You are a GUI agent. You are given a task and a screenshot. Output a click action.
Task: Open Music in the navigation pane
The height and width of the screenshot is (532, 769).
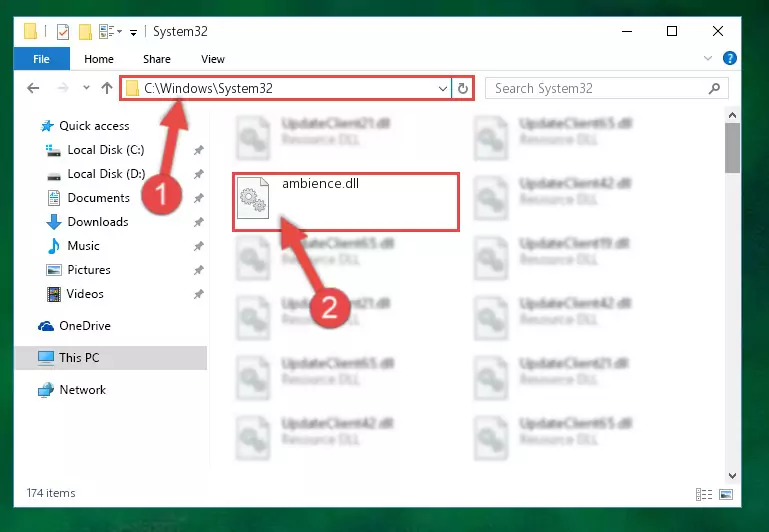83,246
